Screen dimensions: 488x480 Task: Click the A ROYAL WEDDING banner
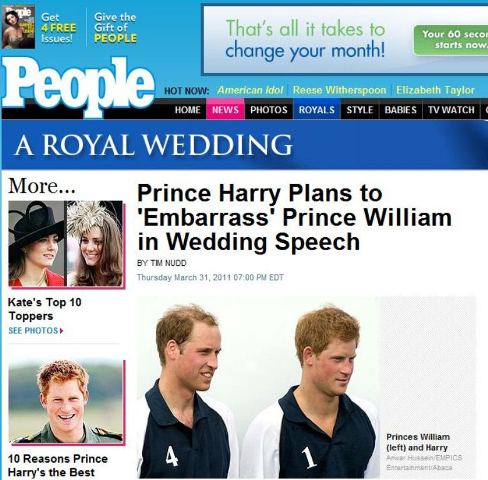click(245, 145)
